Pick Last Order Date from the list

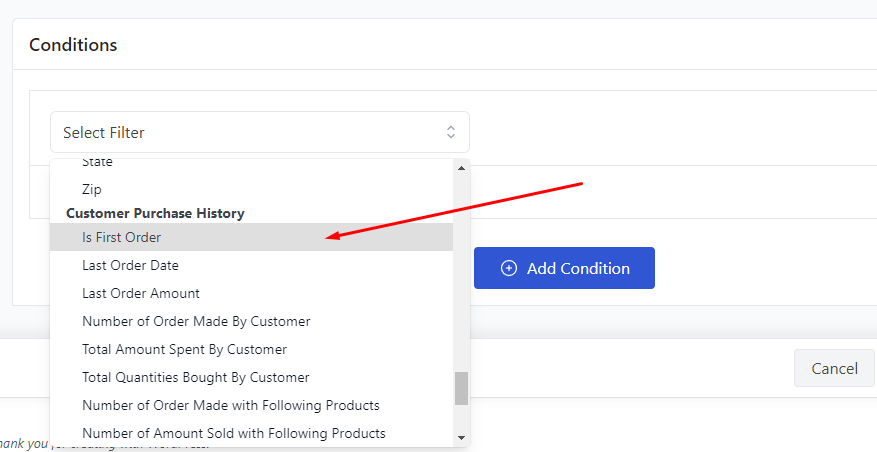coord(251,265)
